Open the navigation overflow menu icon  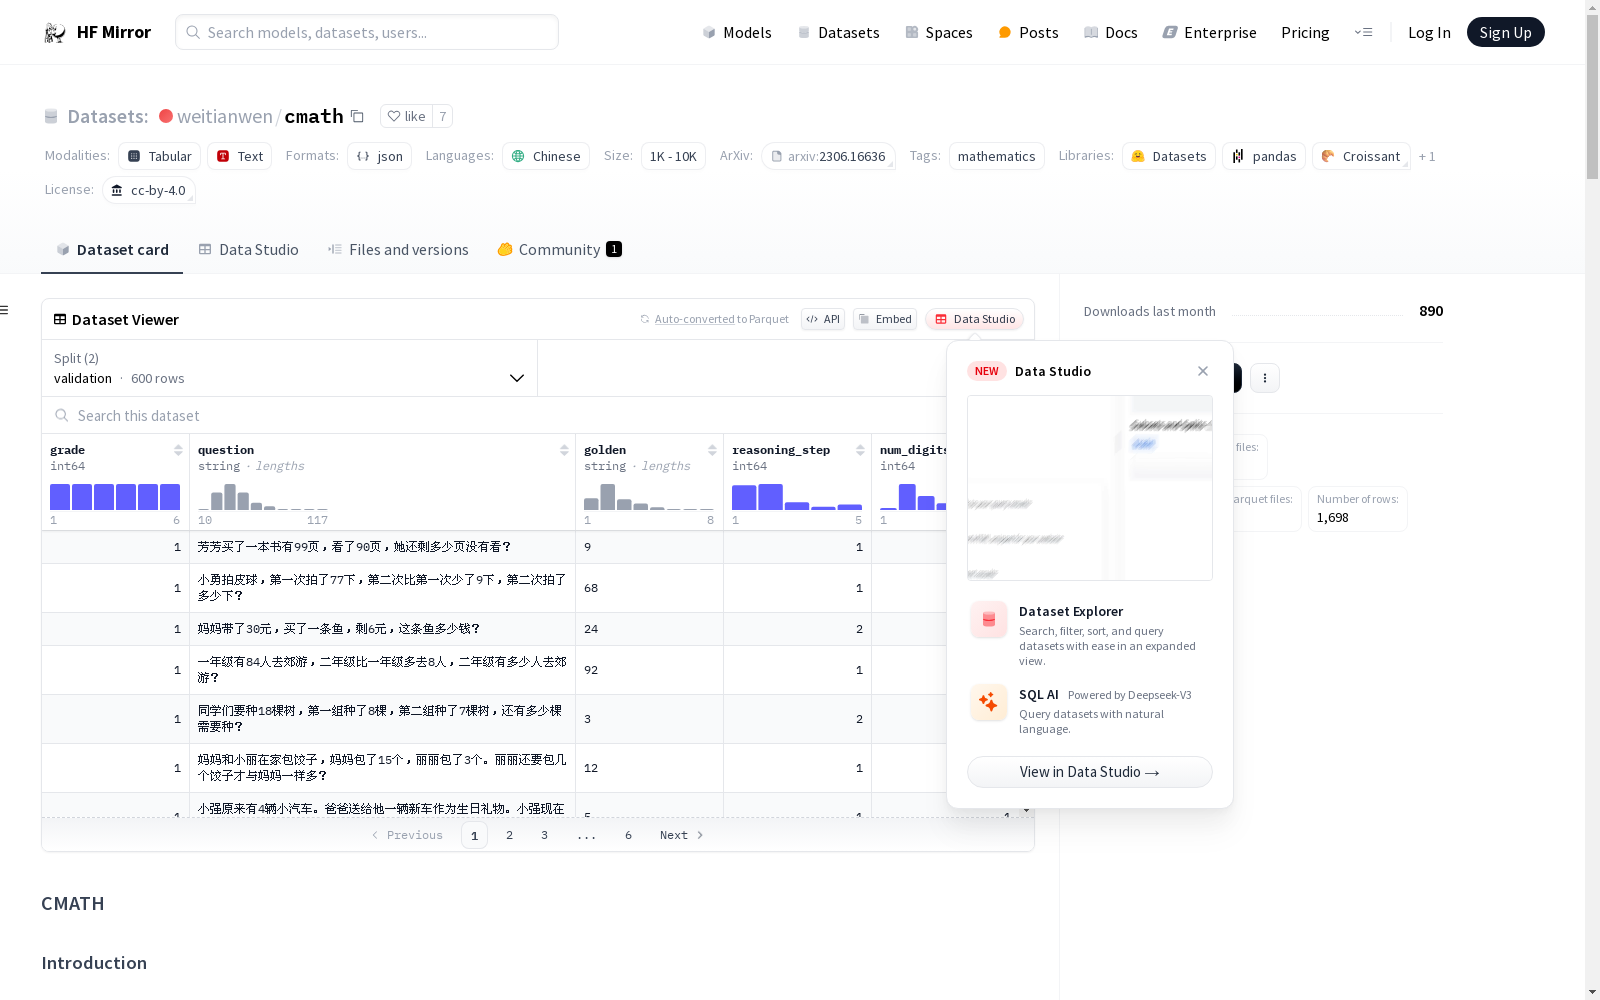tap(1363, 32)
